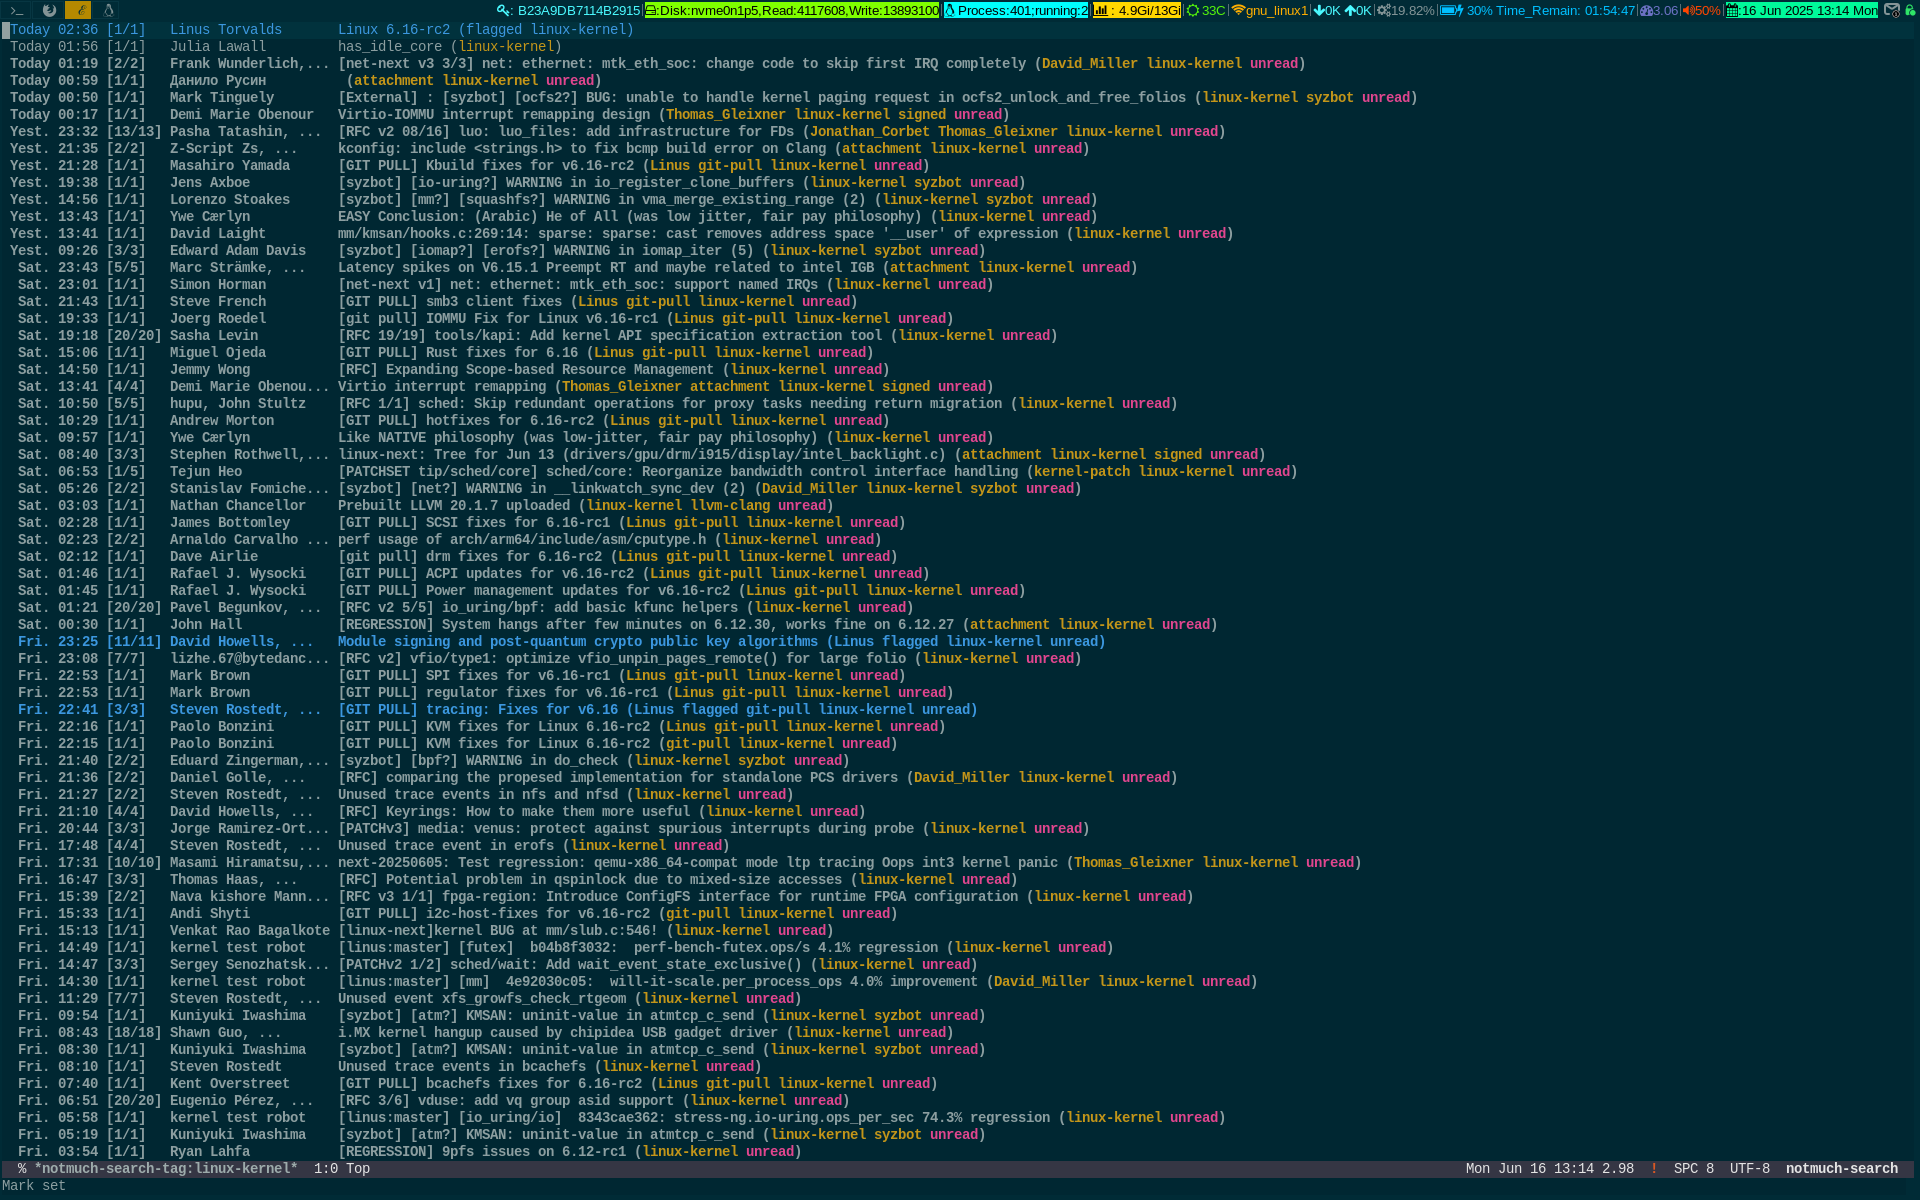
Task: Select John Hall REGRESSION system hangs row
Action: click(x=960, y=624)
